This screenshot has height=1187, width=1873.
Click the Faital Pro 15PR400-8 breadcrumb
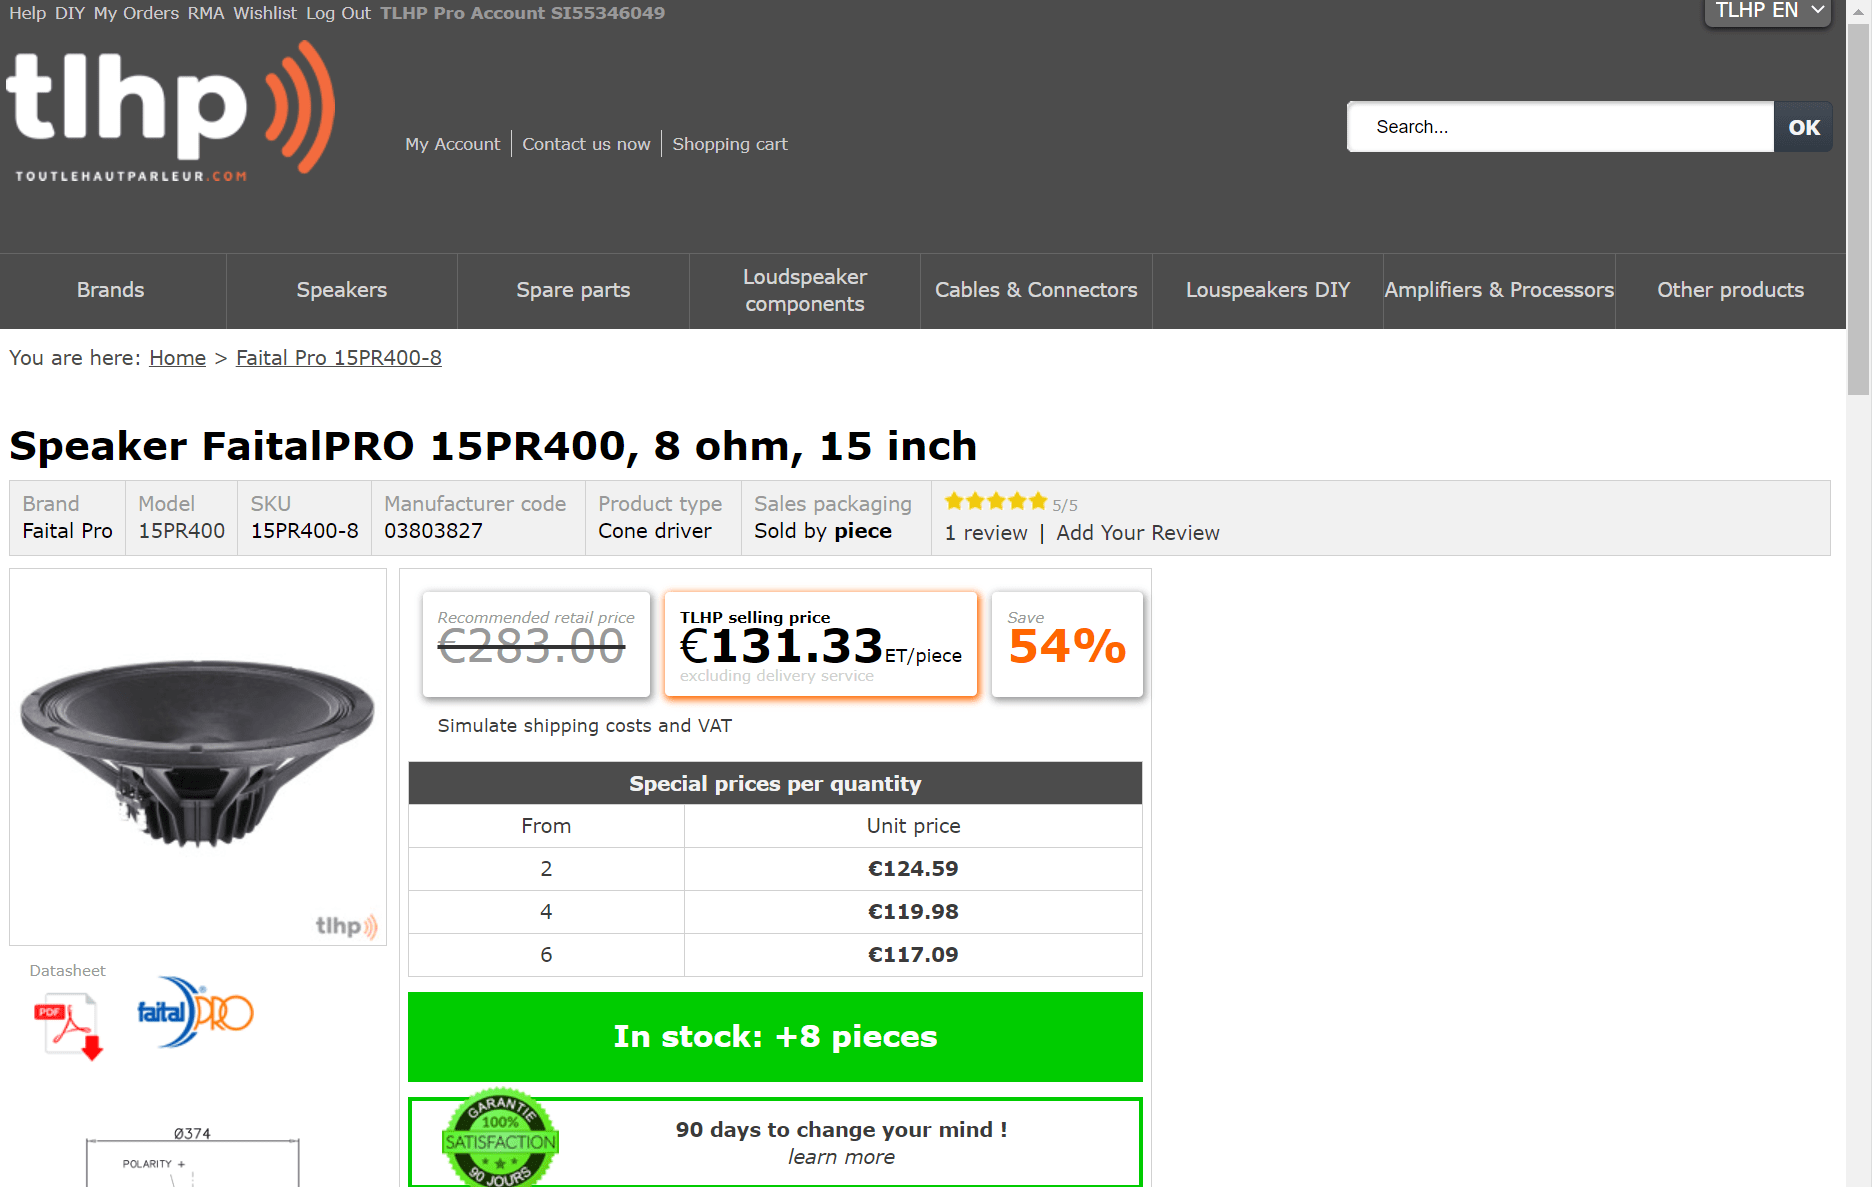click(339, 358)
